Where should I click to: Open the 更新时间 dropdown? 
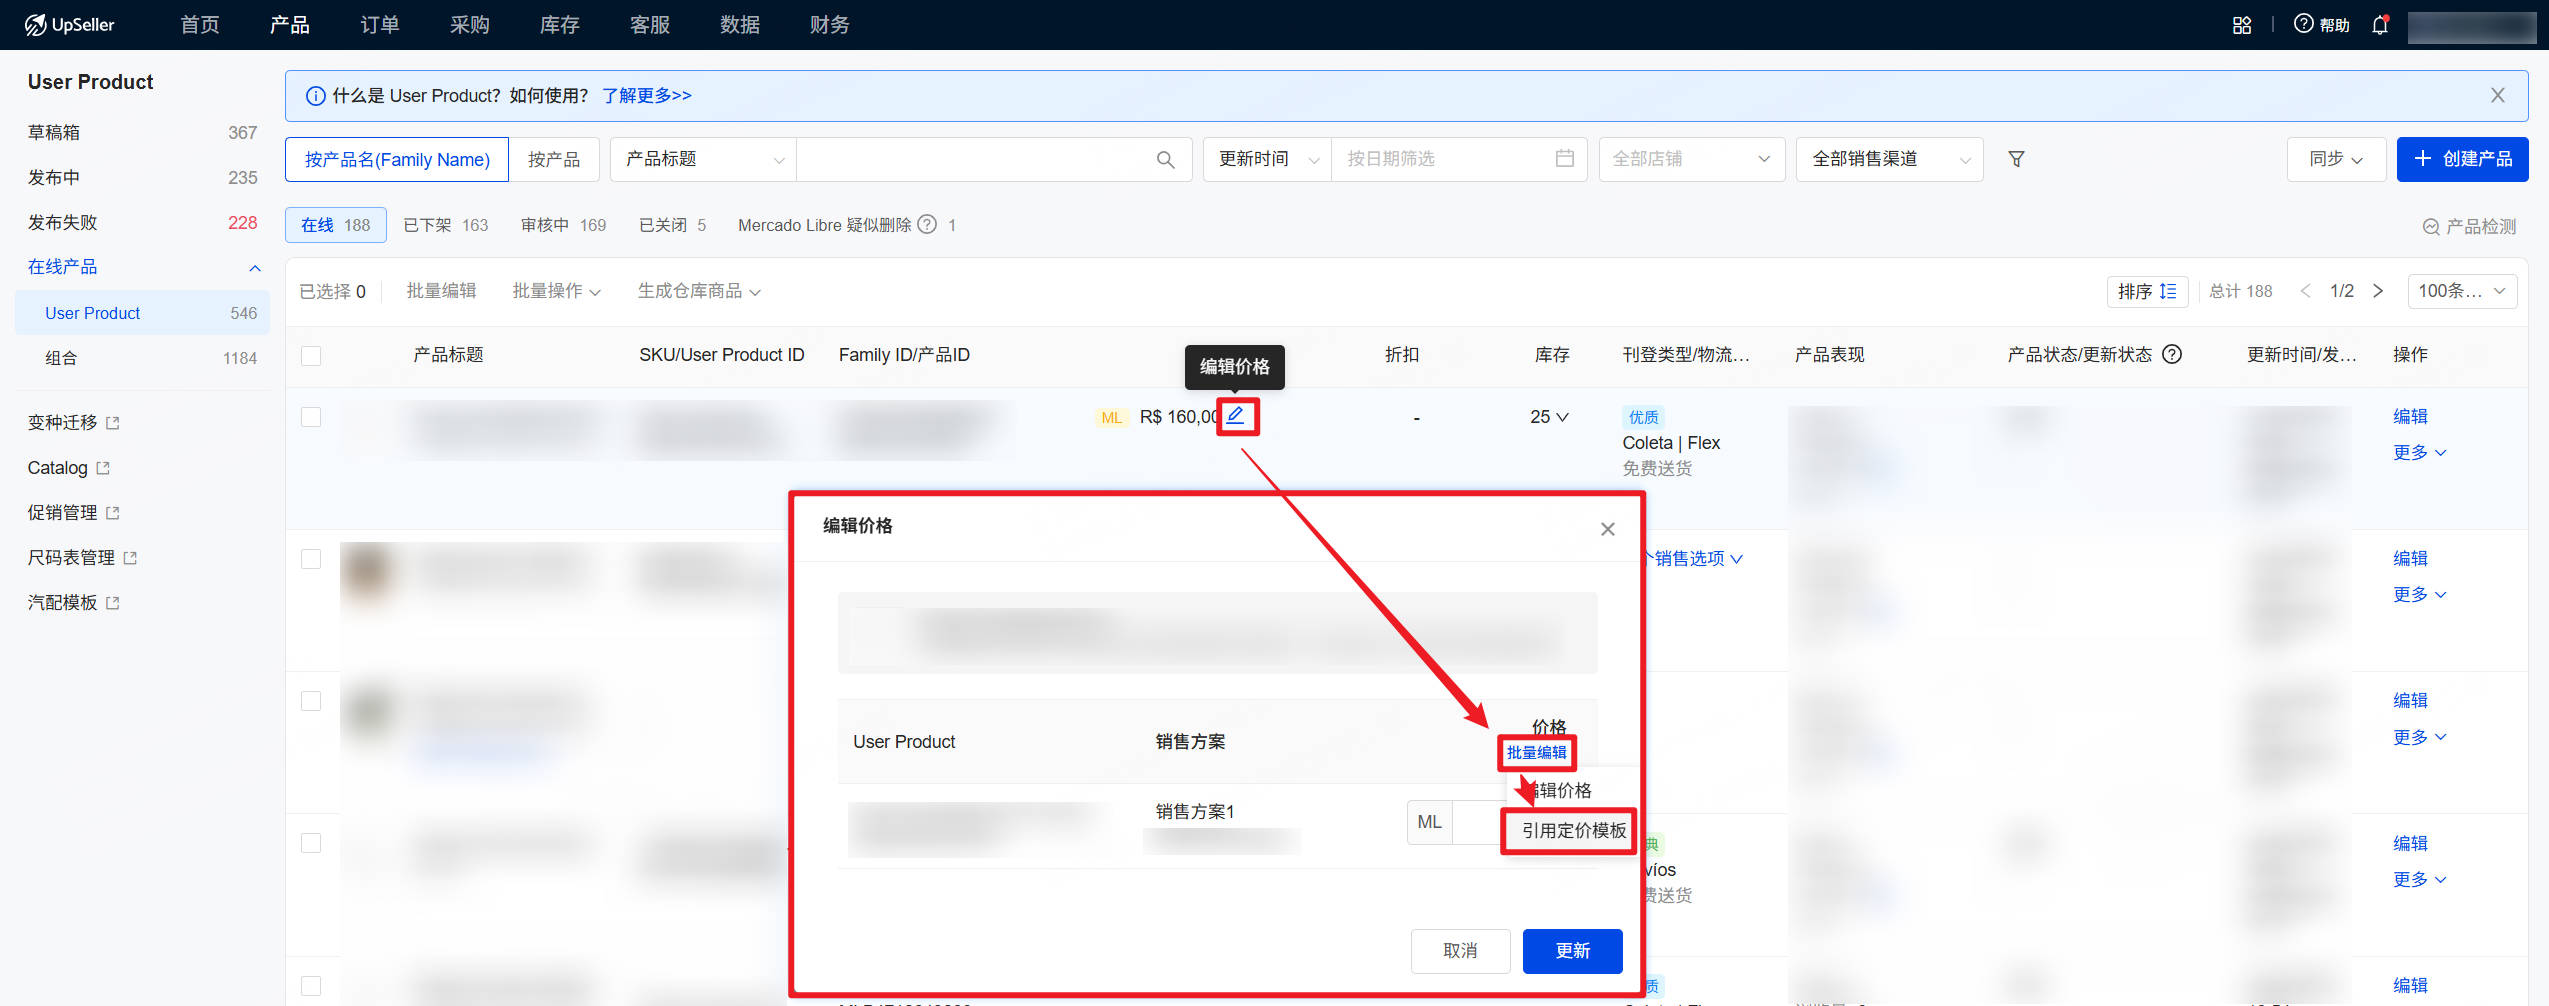point(1267,159)
